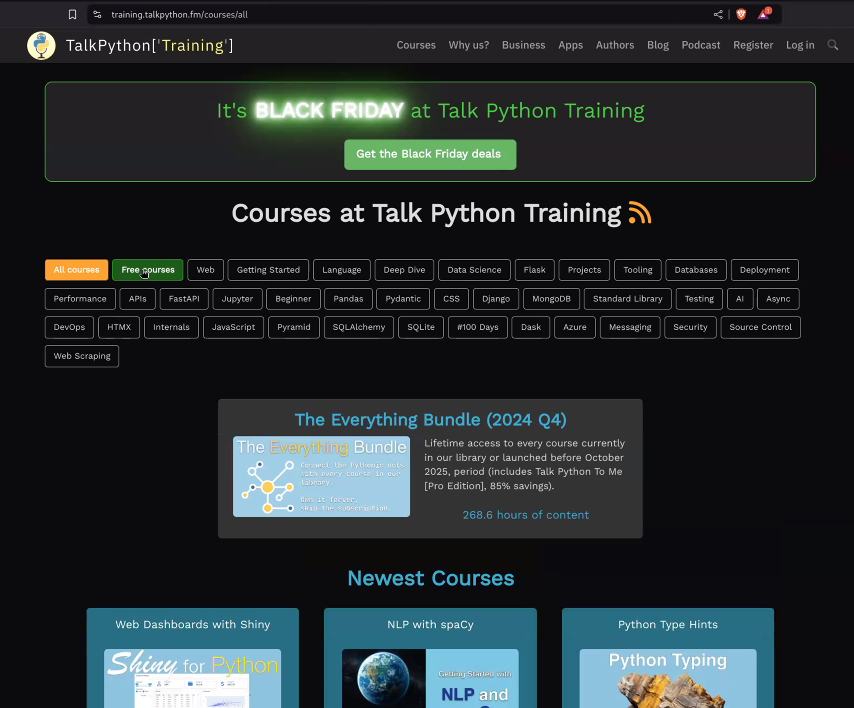Filter by the Pyramid tag
Image resolution: width=854 pixels, height=708 pixels.
click(x=294, y=327)
